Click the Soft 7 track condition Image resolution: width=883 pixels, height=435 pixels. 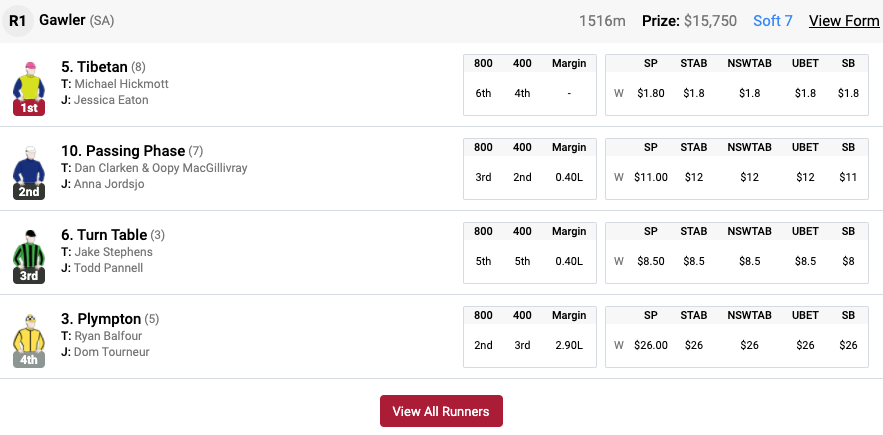[x=773, y=21]
